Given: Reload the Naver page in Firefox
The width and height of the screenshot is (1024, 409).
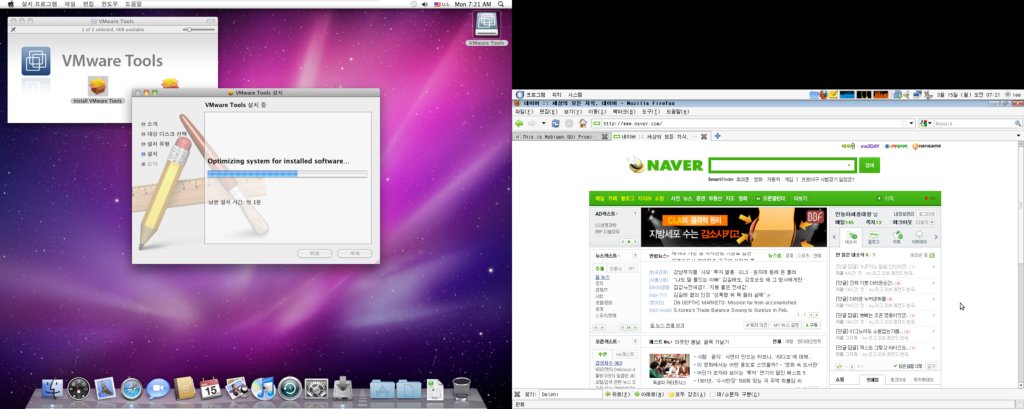Looking at the screenshot, I should pos(555,123).
